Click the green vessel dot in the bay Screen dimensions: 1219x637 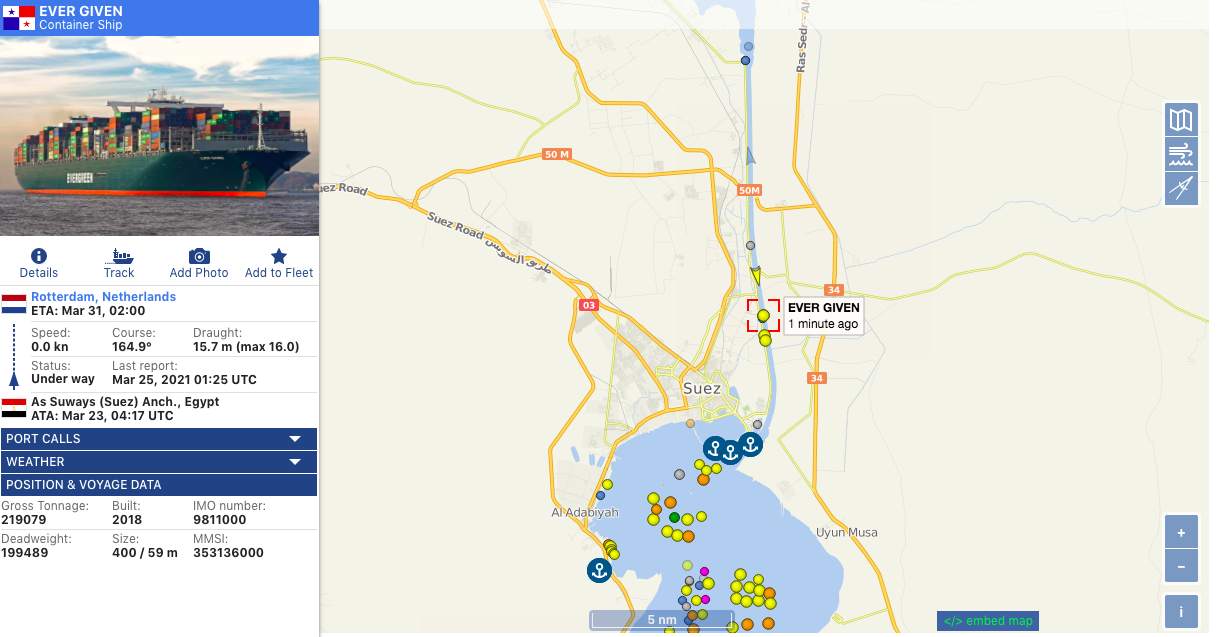(x=674, y=517)
